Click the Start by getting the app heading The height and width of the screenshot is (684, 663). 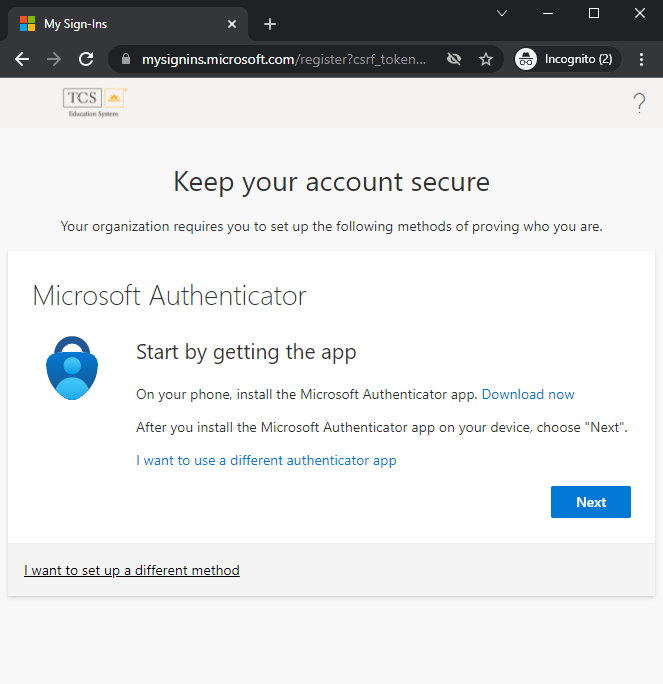[246, 352]
